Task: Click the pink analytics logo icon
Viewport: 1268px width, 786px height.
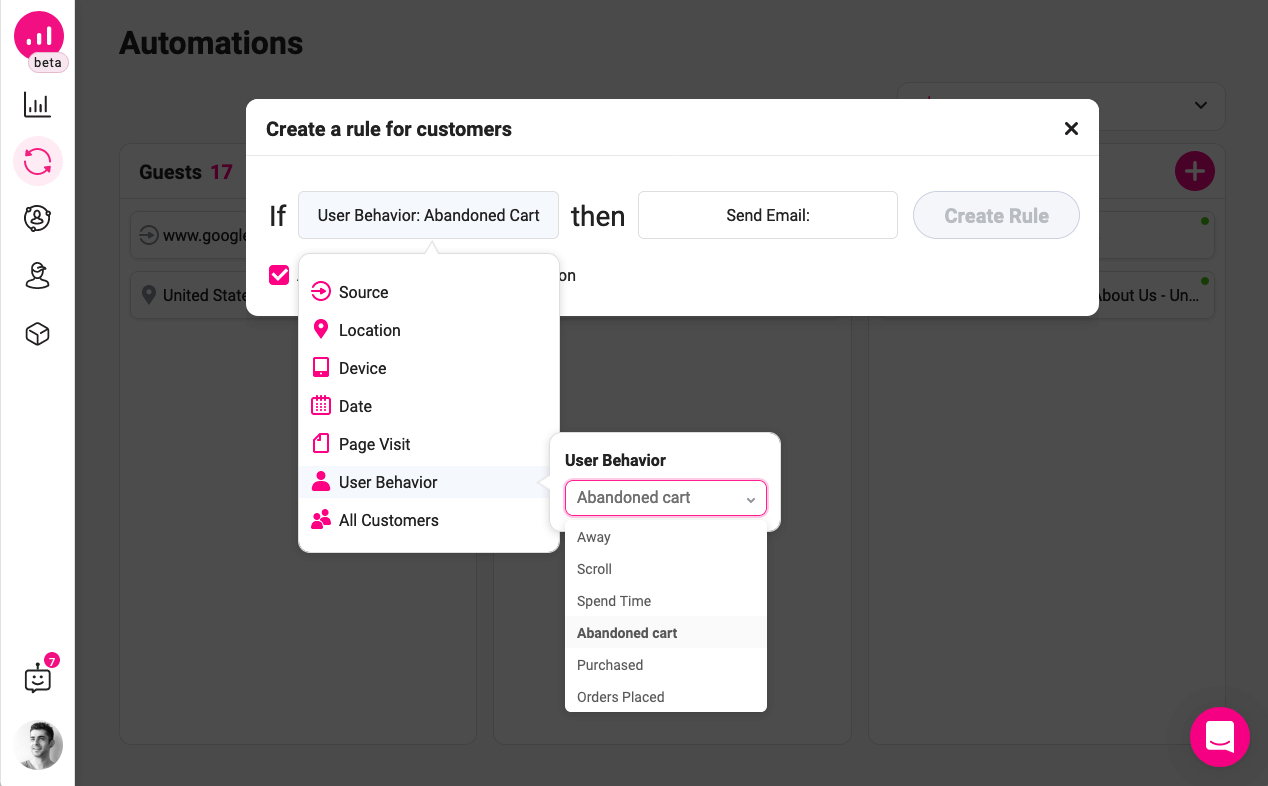Action: click(39, 36)
